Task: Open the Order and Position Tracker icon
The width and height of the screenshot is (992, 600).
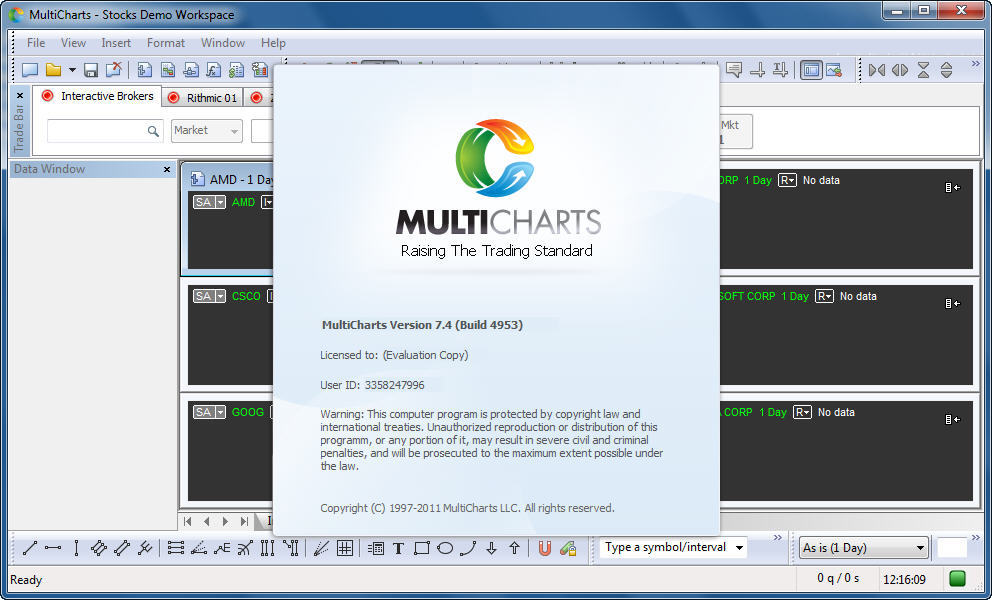Action: pyautogui.click(x=237, y=70)
